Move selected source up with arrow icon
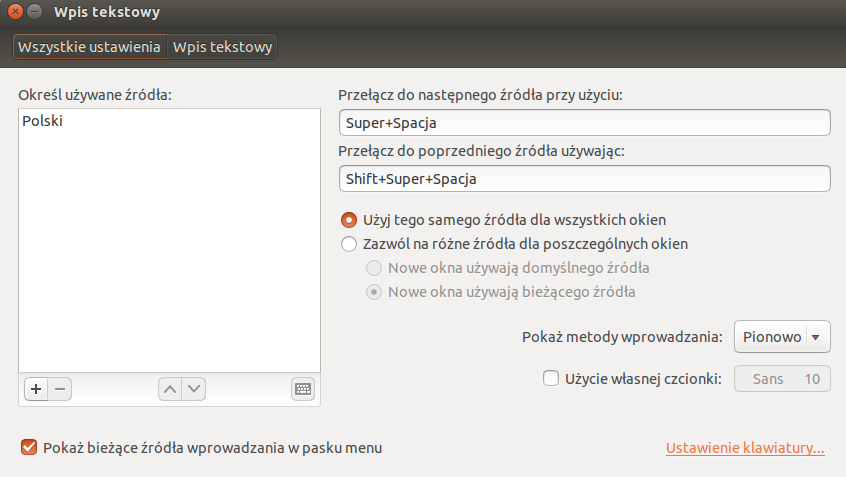This screenshot has height=477, width=846. [x=170, y=389]
